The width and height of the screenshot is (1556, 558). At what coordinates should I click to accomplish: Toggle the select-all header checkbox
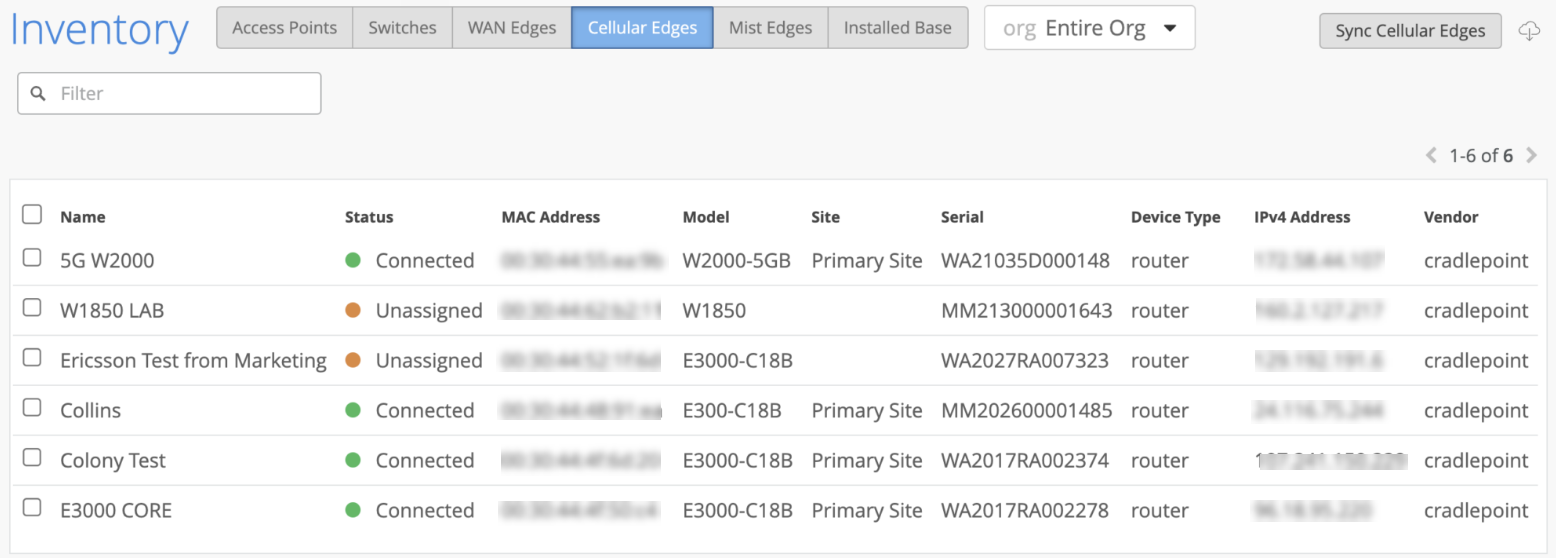click(x=32, y=215)
